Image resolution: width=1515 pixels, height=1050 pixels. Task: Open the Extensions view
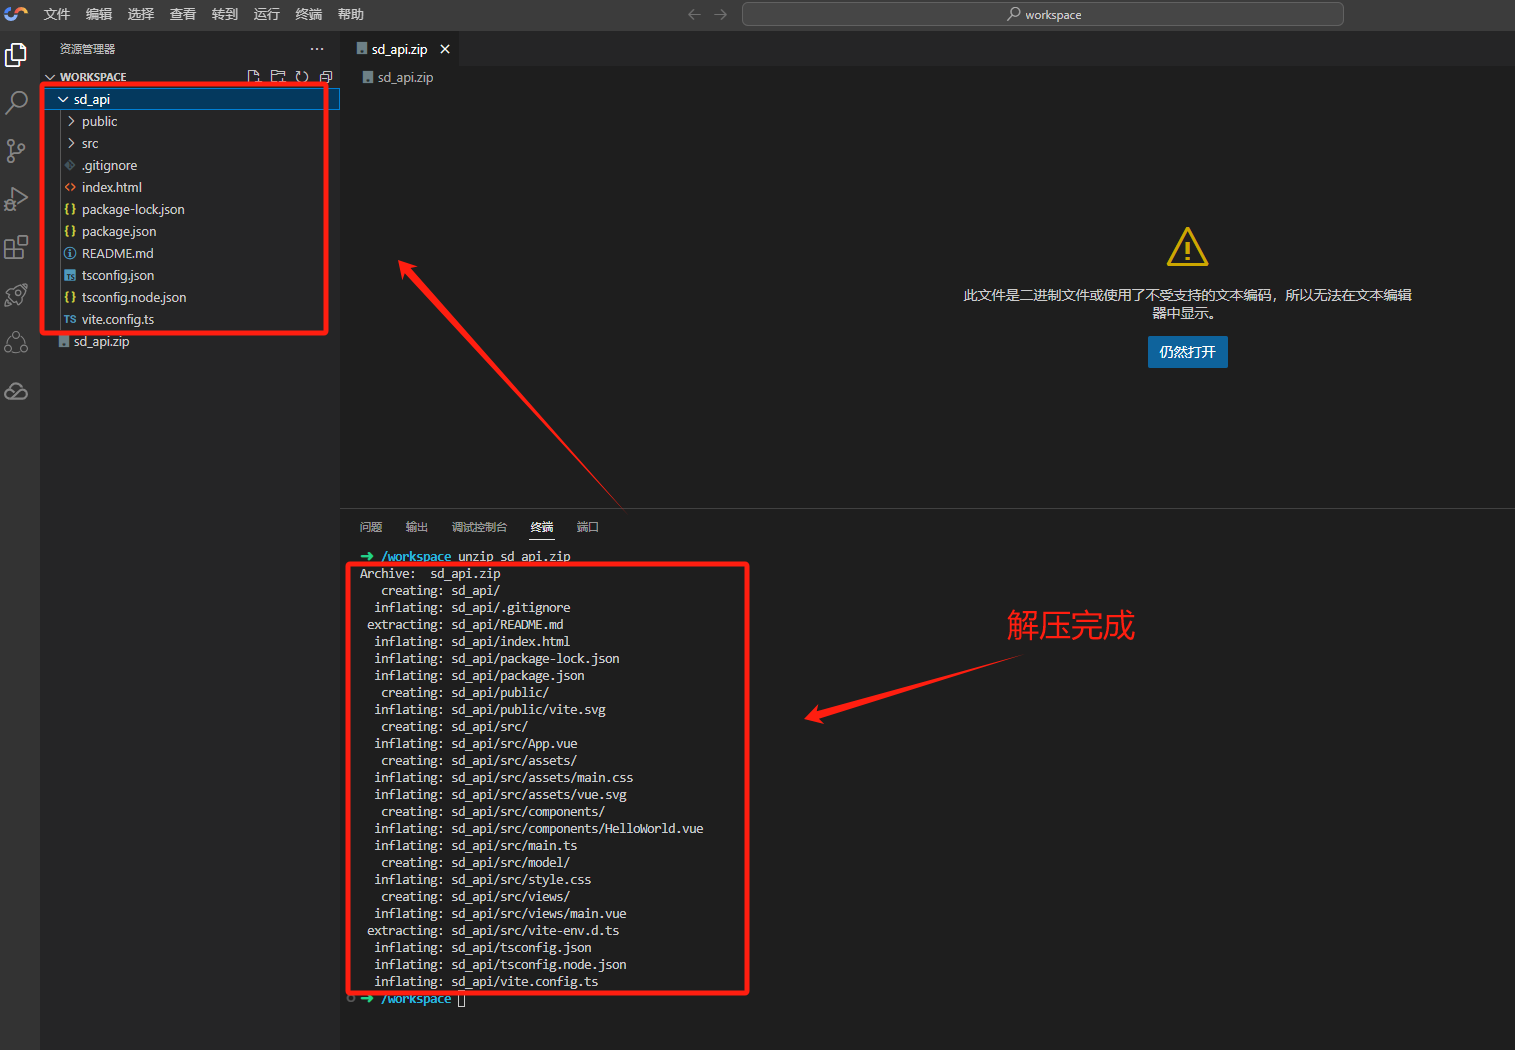[x=16, y=246]
